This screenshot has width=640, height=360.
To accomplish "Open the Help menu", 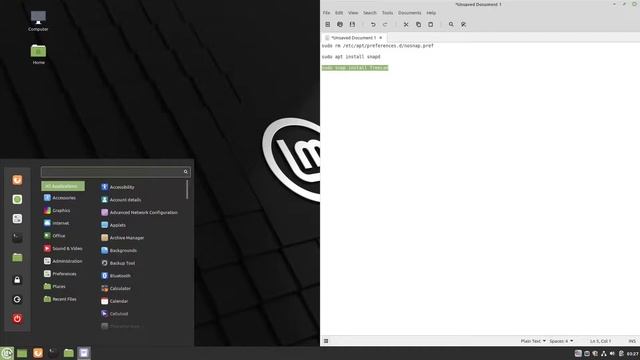I will [x=431, y=13].
